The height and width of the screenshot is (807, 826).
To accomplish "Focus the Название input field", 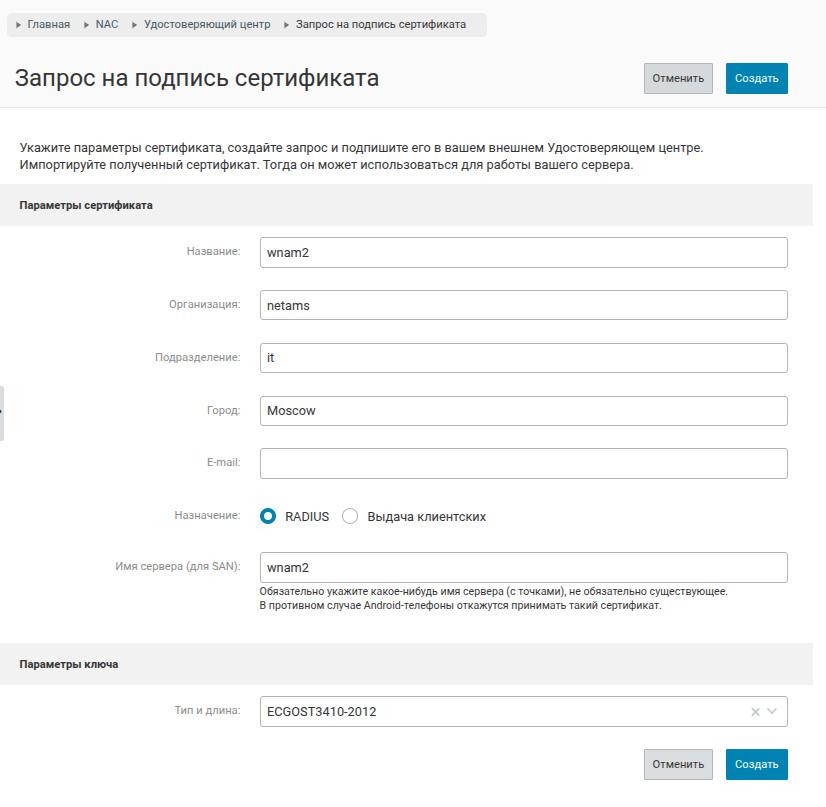I will (523, 252).
